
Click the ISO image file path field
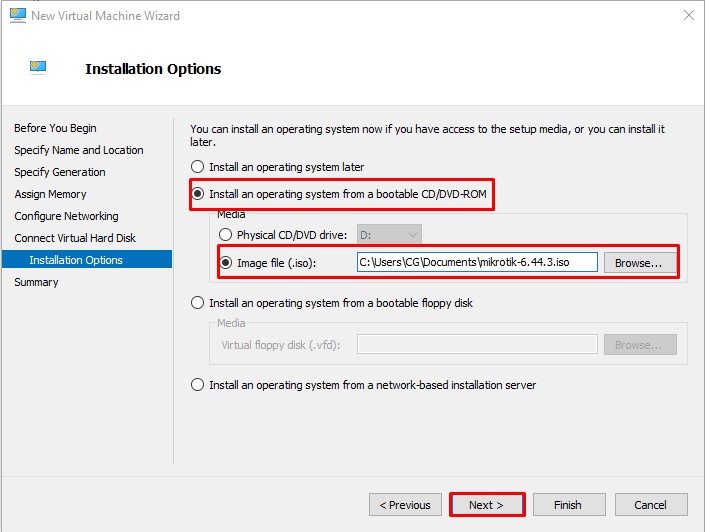click(476, 262)
